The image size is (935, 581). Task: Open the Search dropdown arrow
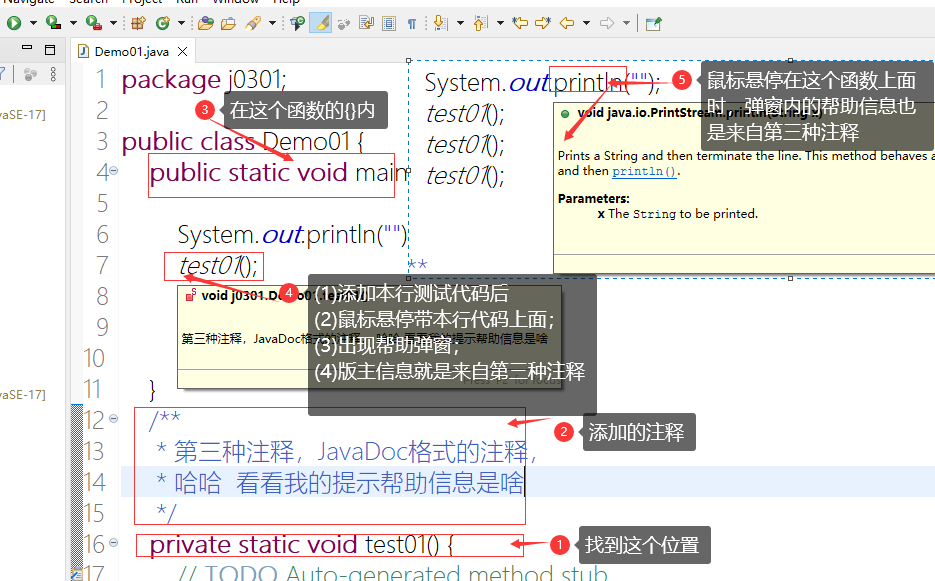coord(273,23)
